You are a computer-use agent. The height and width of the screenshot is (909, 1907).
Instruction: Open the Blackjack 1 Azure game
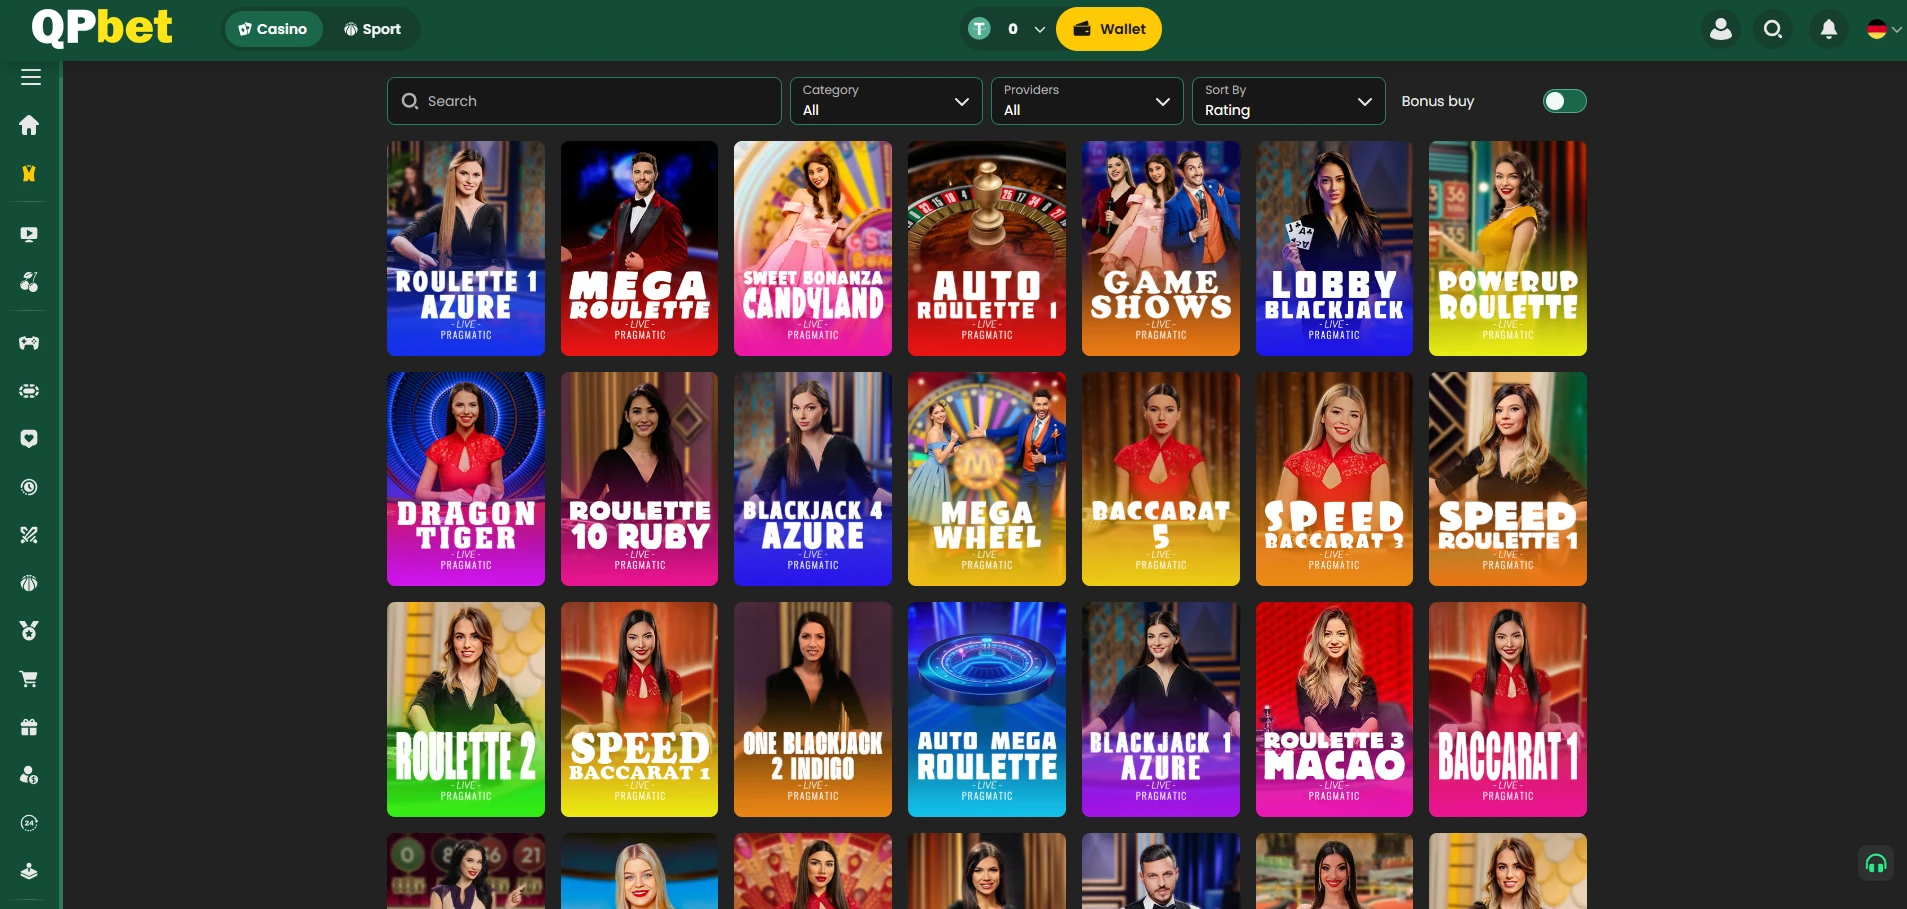(x=1161, y=709)
